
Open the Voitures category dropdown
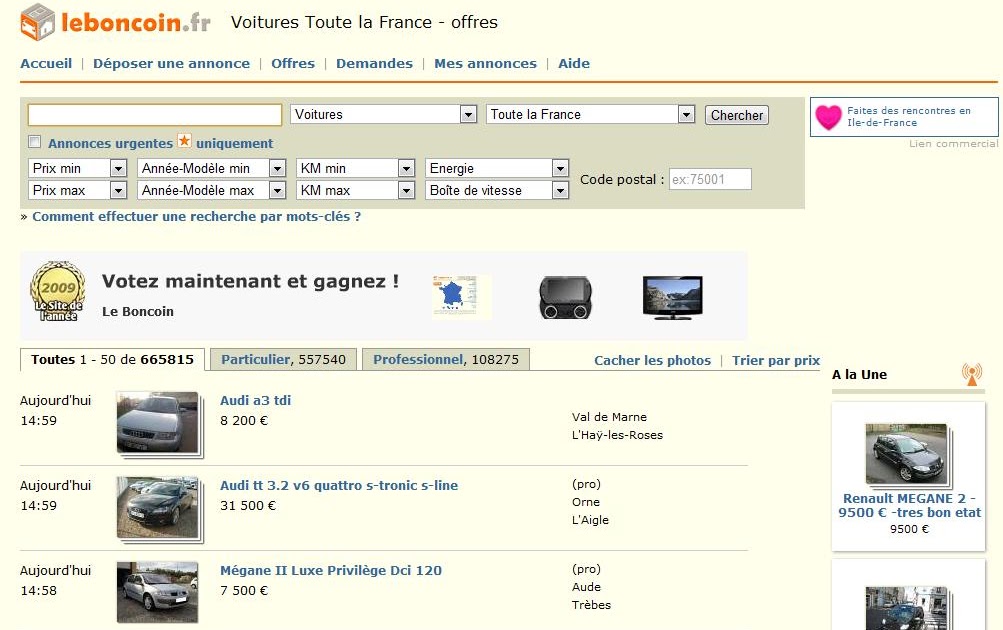click(384, 114)
